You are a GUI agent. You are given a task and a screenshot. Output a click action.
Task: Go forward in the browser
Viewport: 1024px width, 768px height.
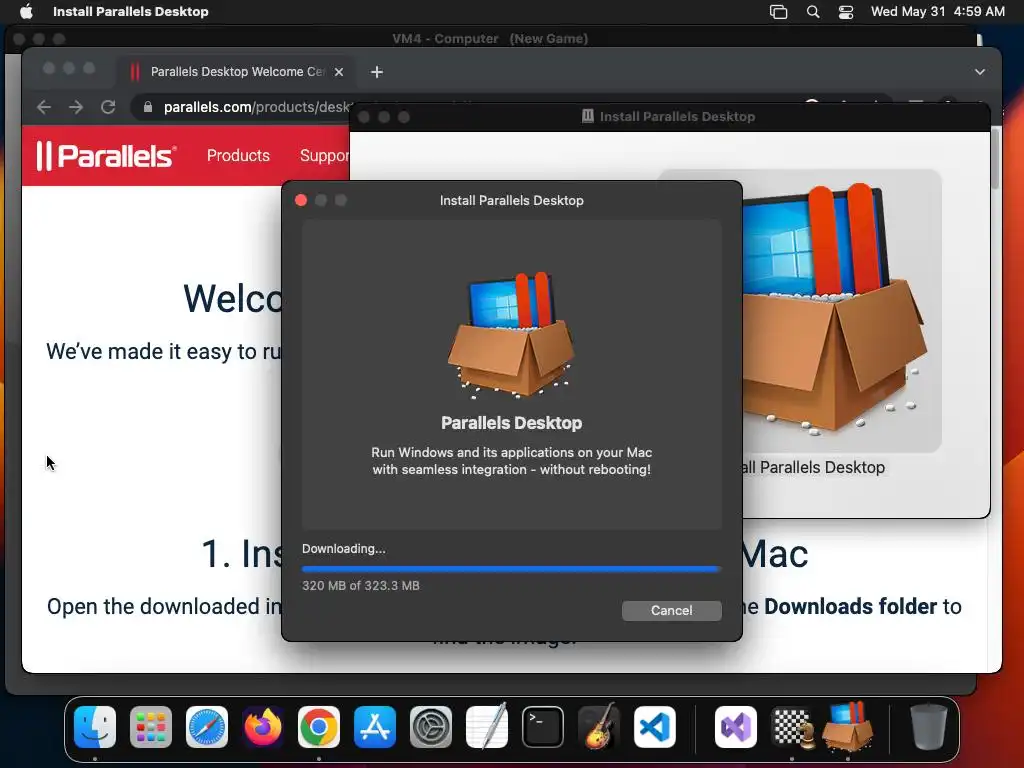(x=76, y=107)
